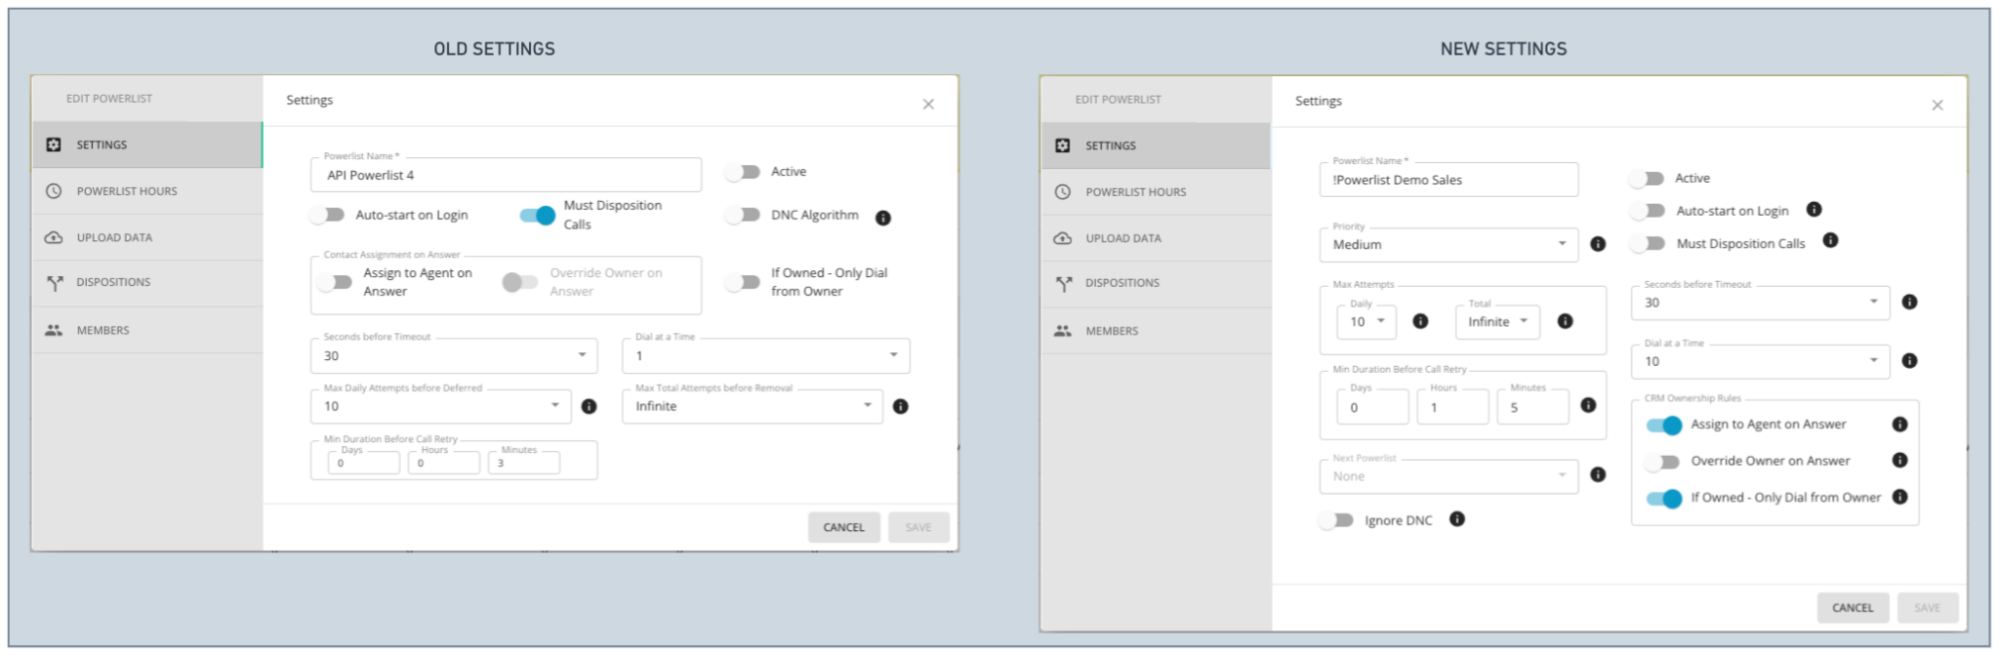
Task: Show info for DNC Algorithm in Old Settings
Action: (883, 218)
